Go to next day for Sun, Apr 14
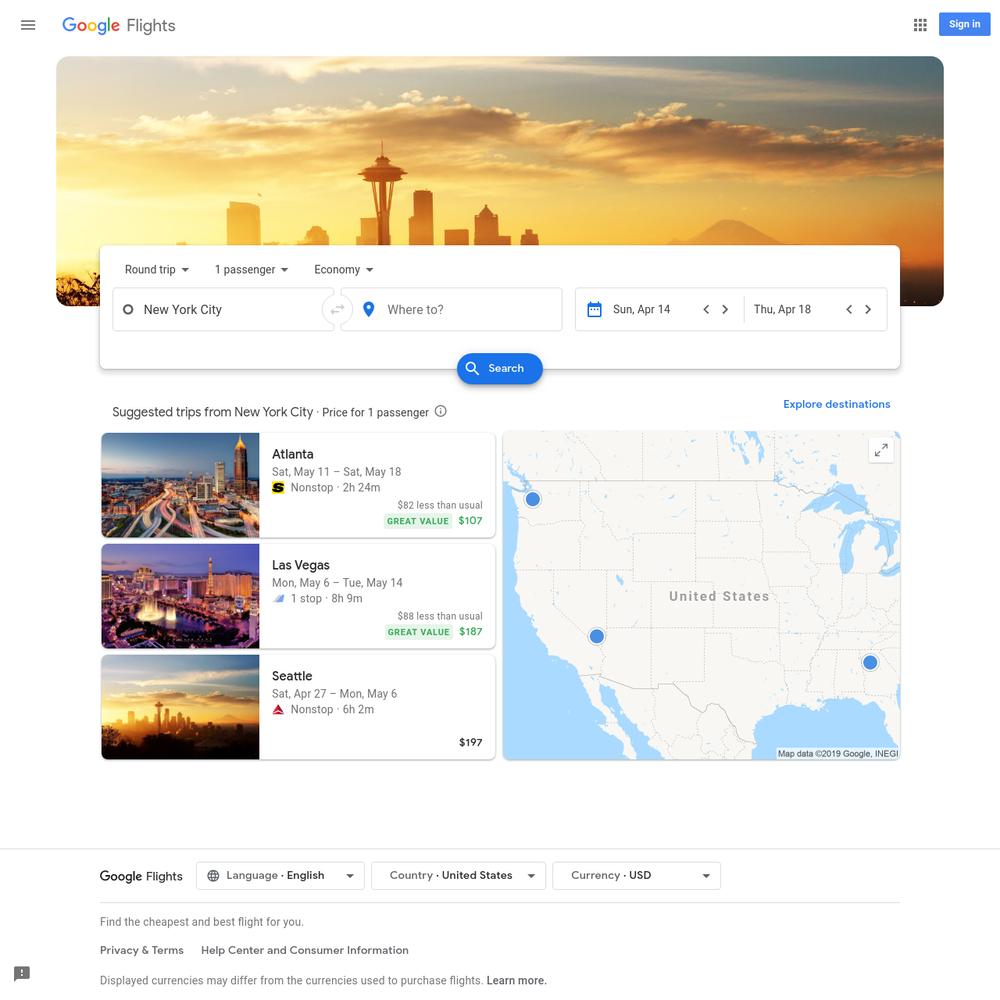The image size is (1000, 1000). (725, 309)
